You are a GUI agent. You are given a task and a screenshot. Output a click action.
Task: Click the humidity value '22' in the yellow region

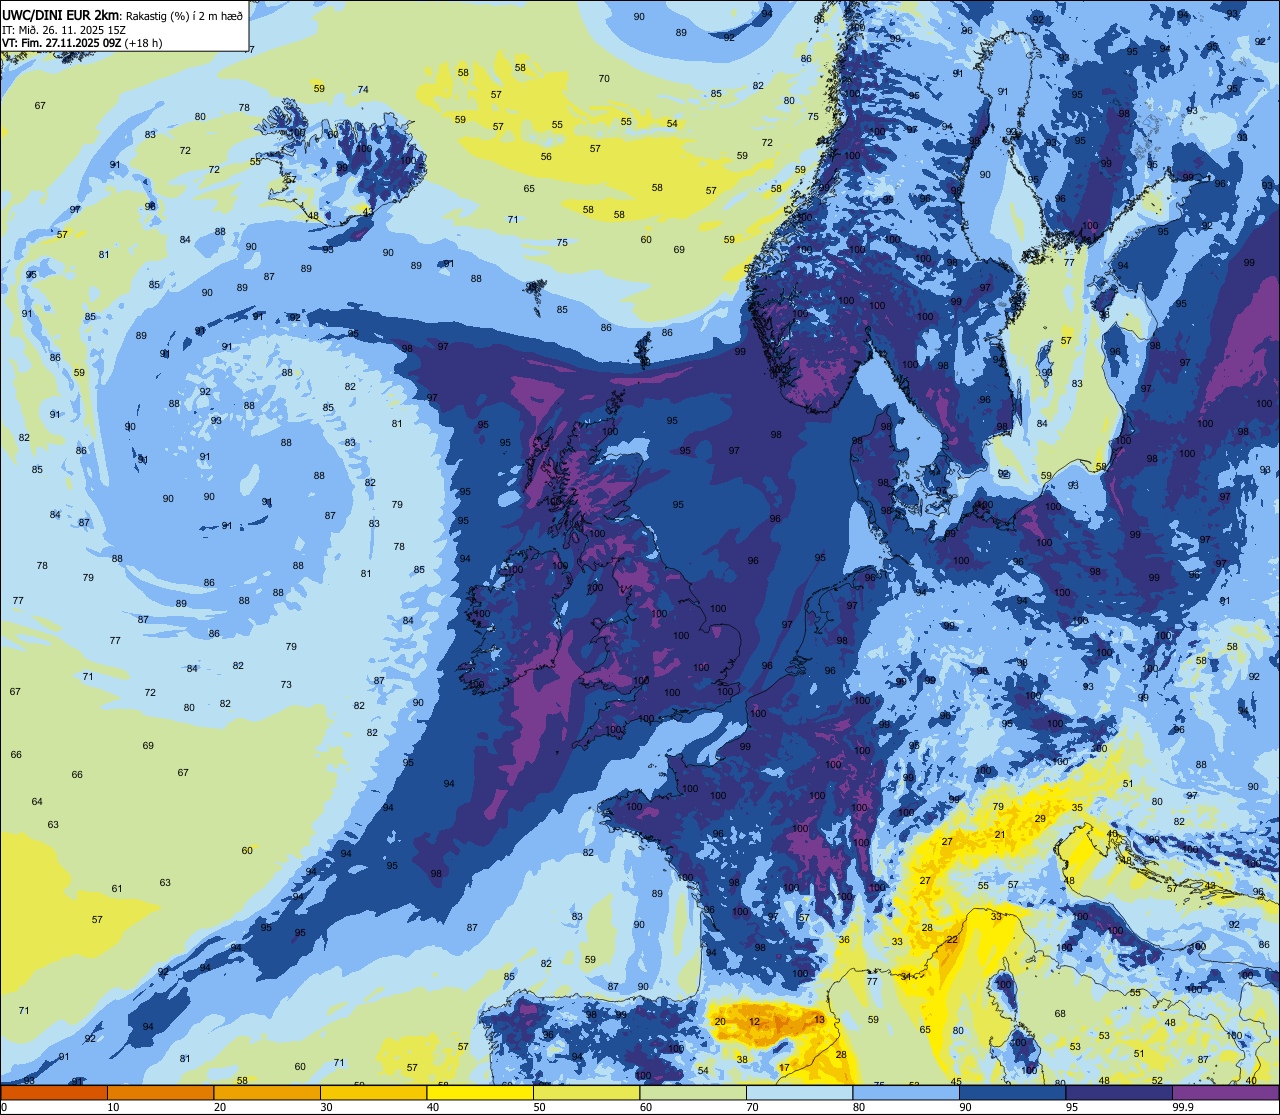click(x=952, y=939)
